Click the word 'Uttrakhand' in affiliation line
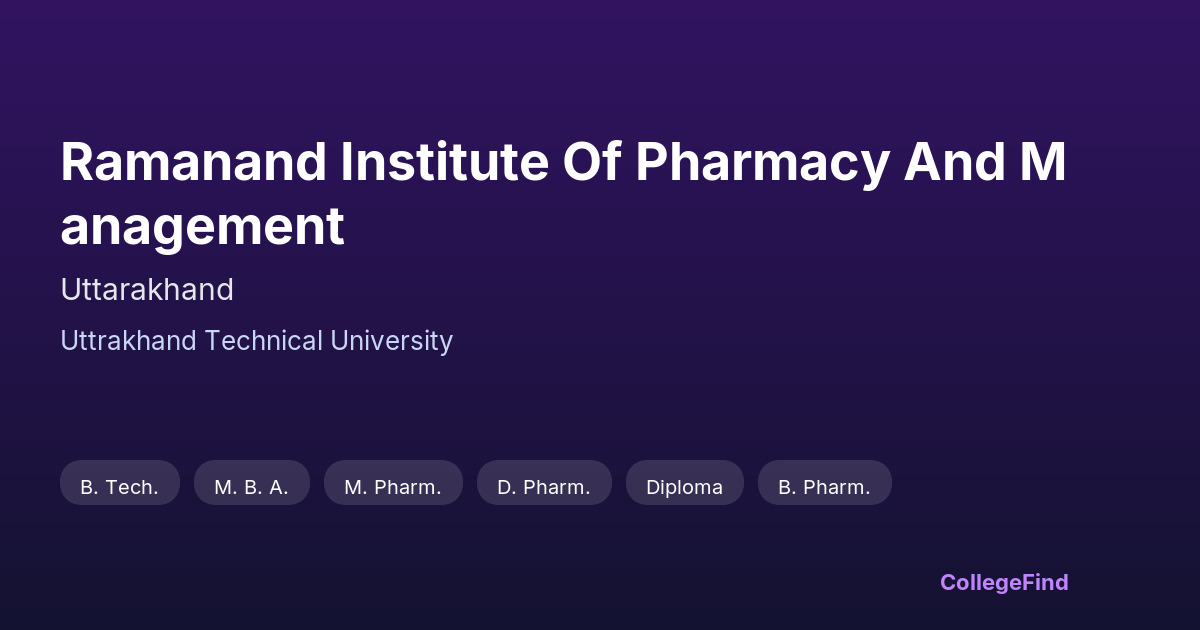Image resolution: width=1200 pixels, height=630 pixels. [128, 341]
